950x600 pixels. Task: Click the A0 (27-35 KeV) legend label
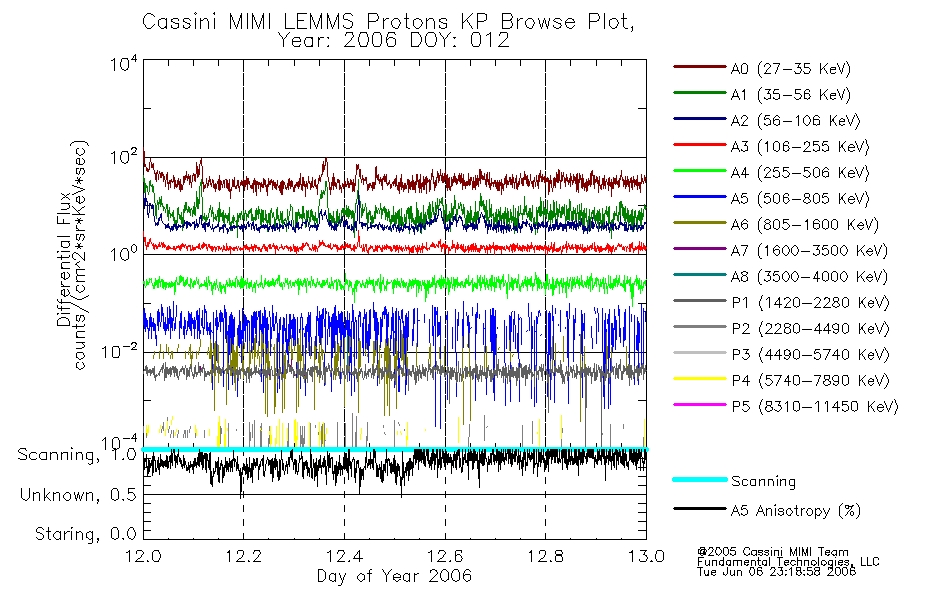tap(791, 68)
